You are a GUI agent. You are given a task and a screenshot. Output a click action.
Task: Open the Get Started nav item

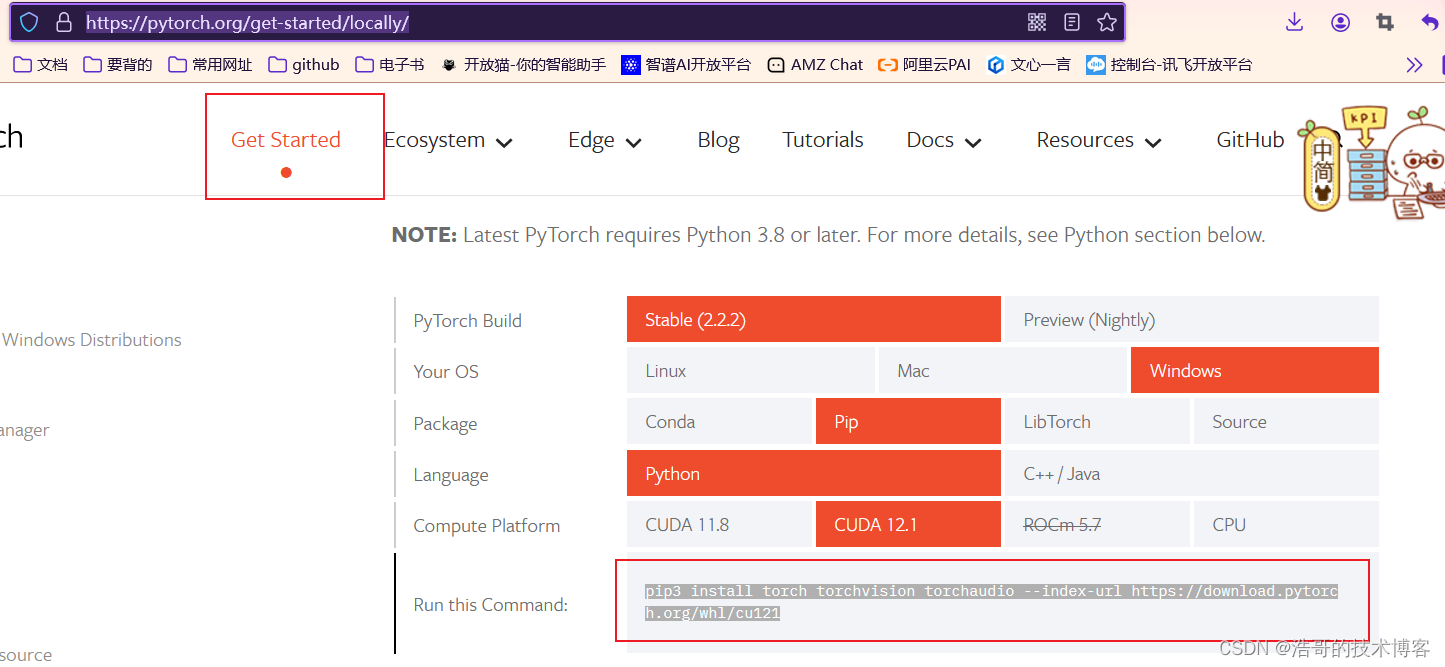[x=286, y=140]
